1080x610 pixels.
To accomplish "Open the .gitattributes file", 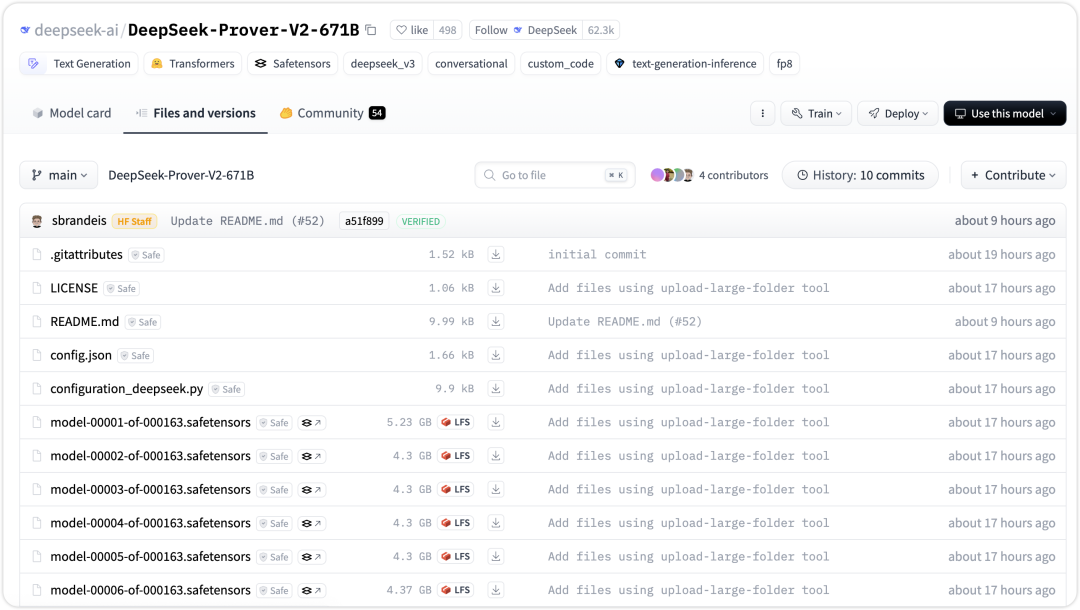I will tap(86, 254).
